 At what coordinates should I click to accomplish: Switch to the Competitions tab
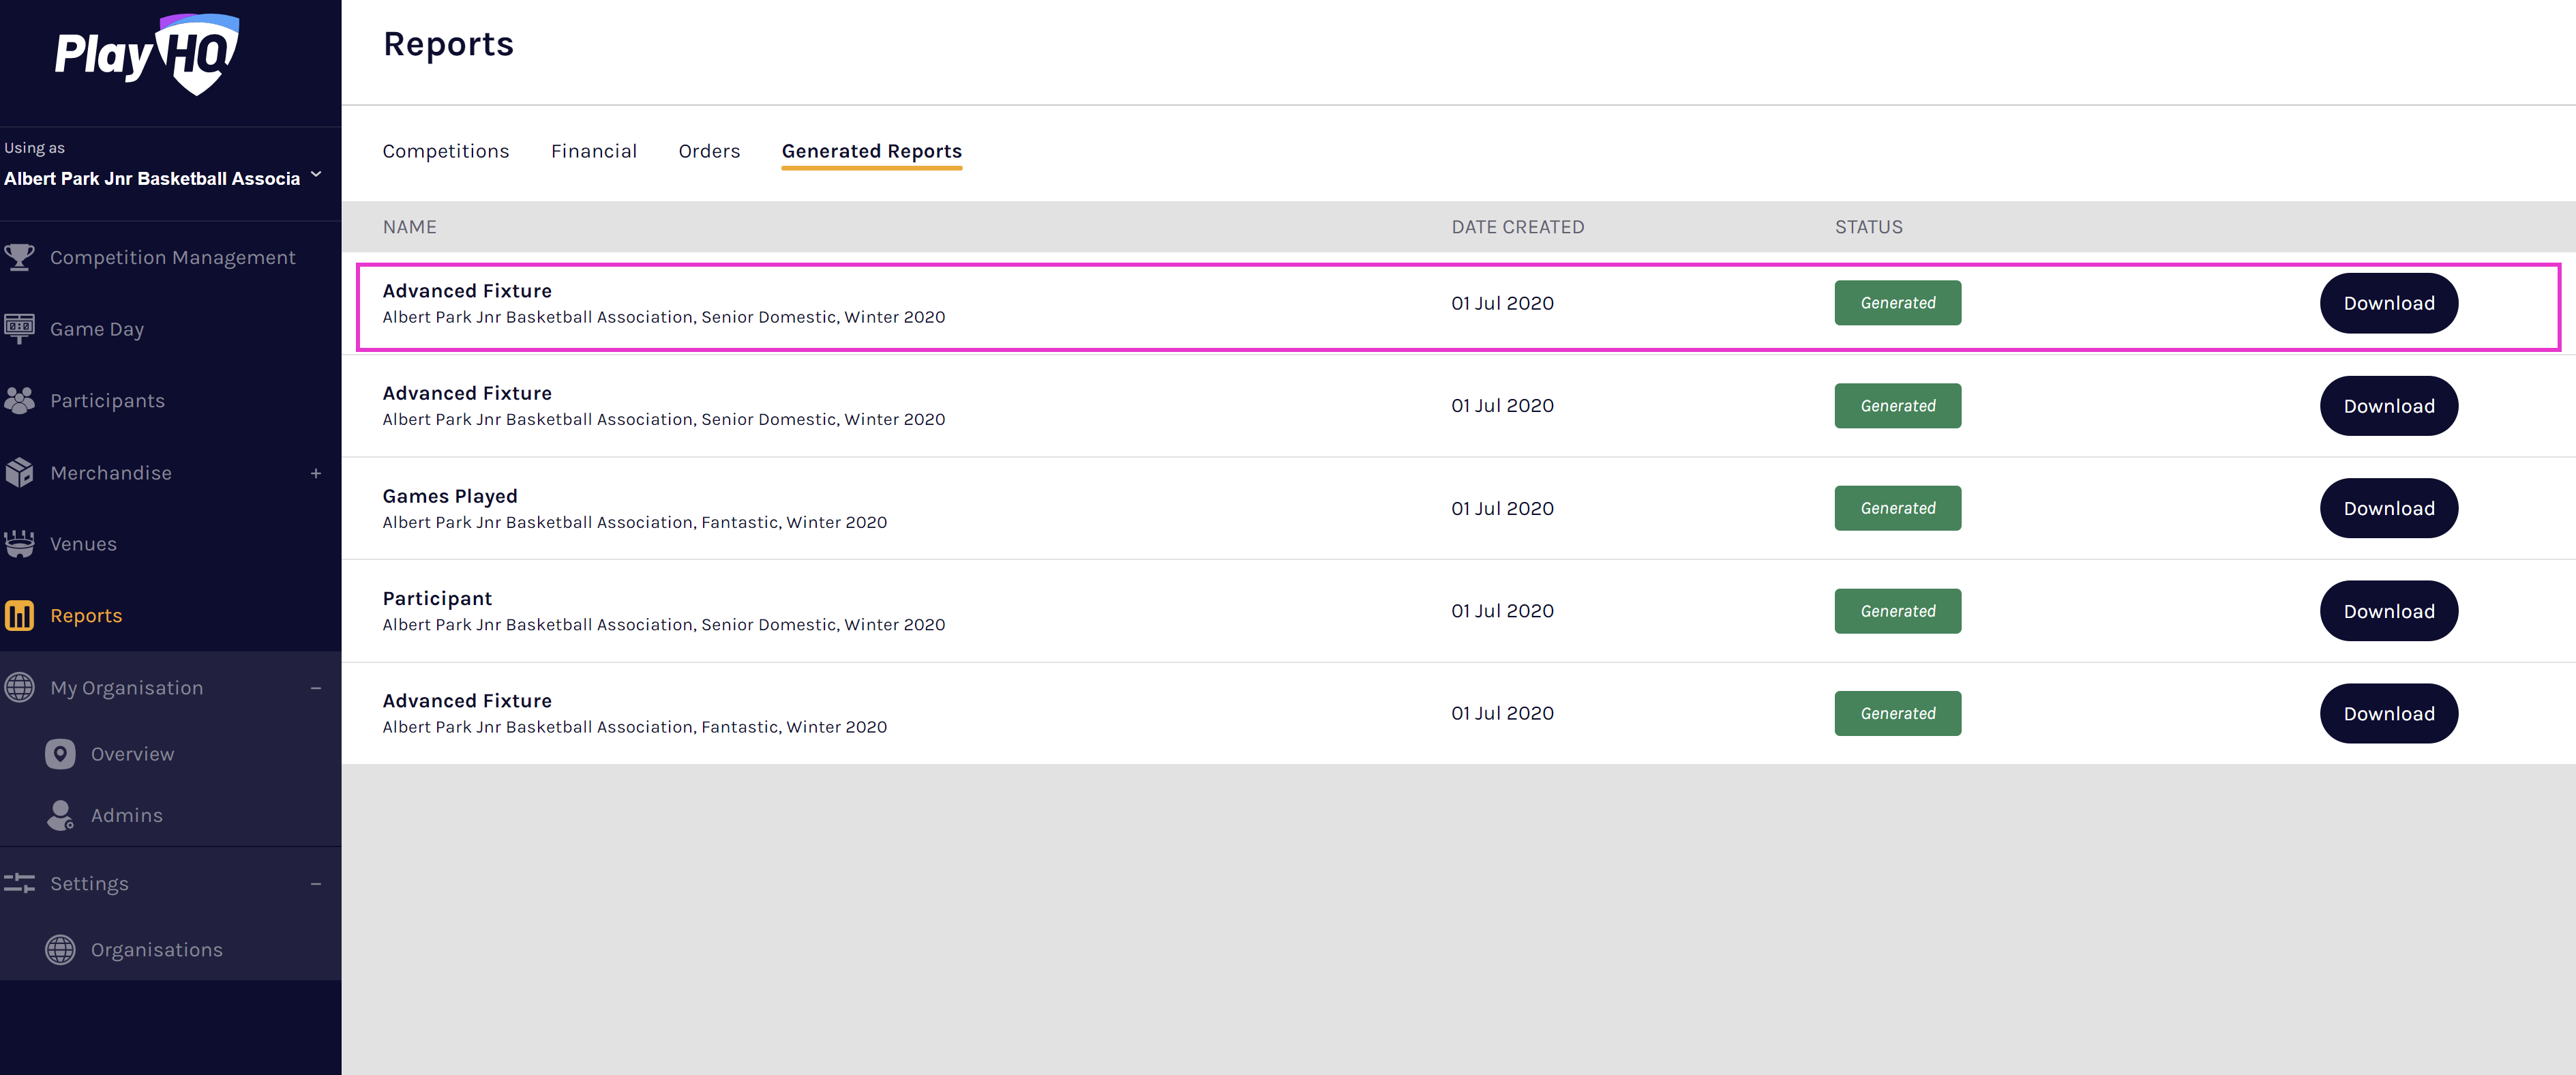[445, 151]
